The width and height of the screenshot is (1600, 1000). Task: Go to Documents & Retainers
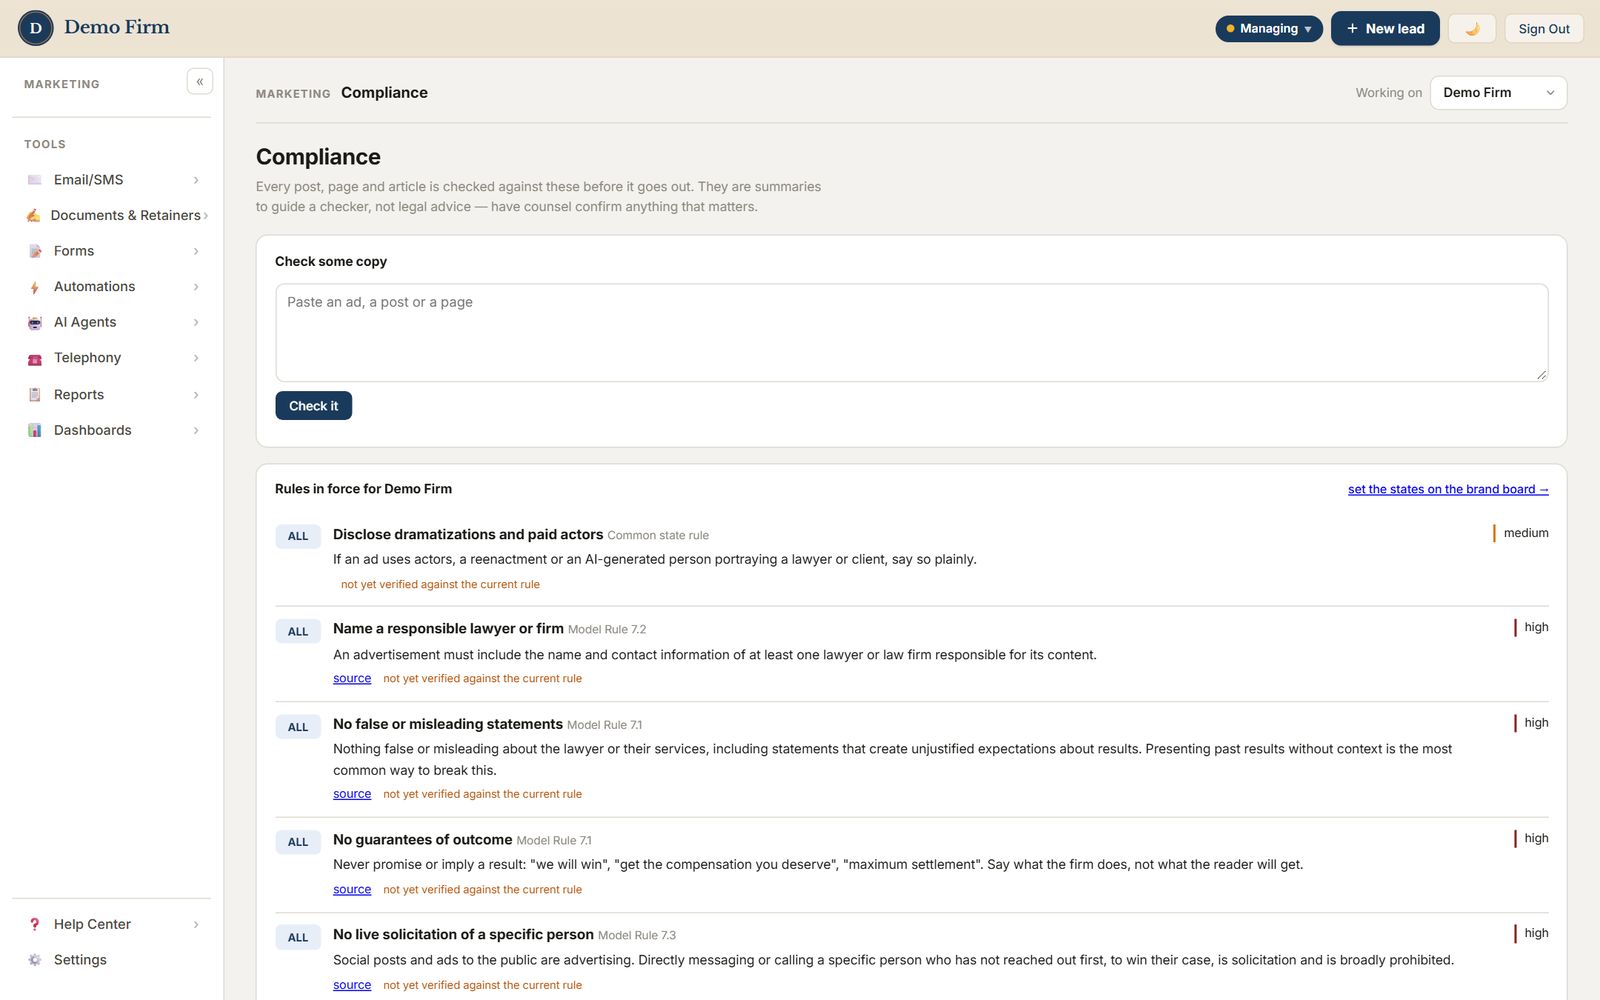111,215
